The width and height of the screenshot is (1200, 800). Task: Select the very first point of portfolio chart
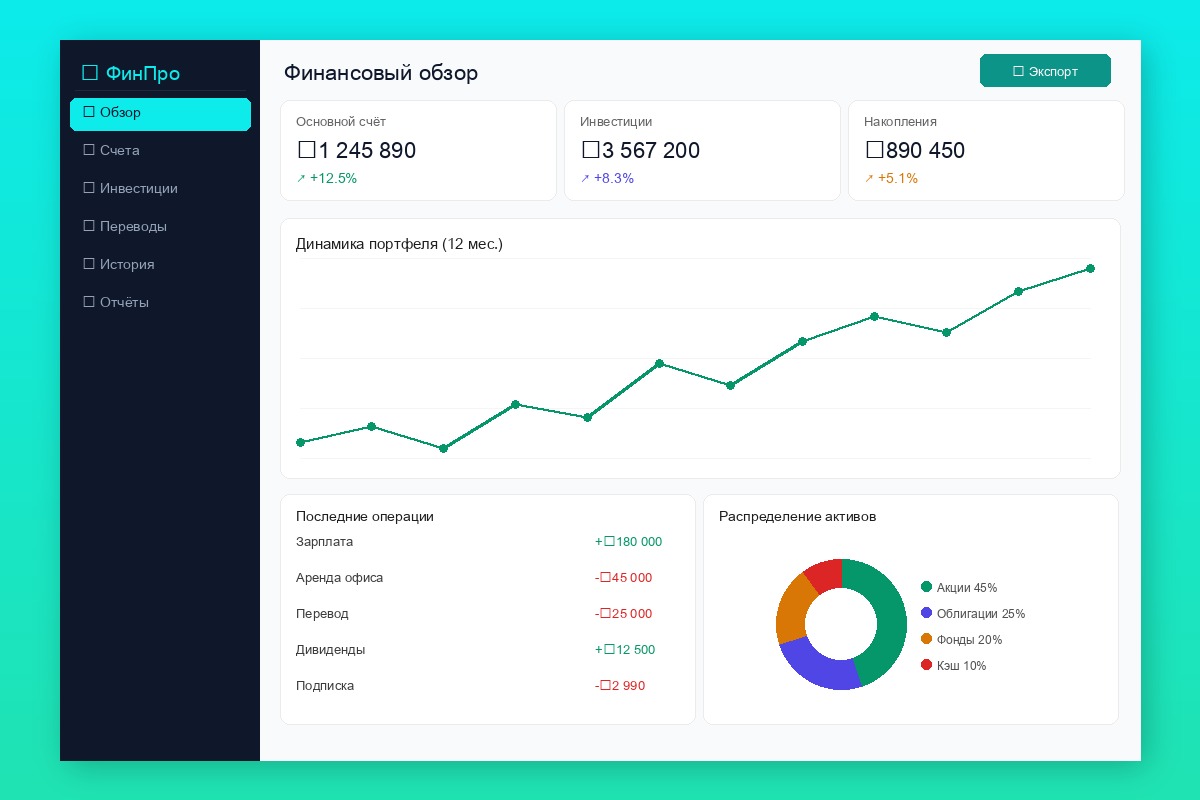coord(300,442)
